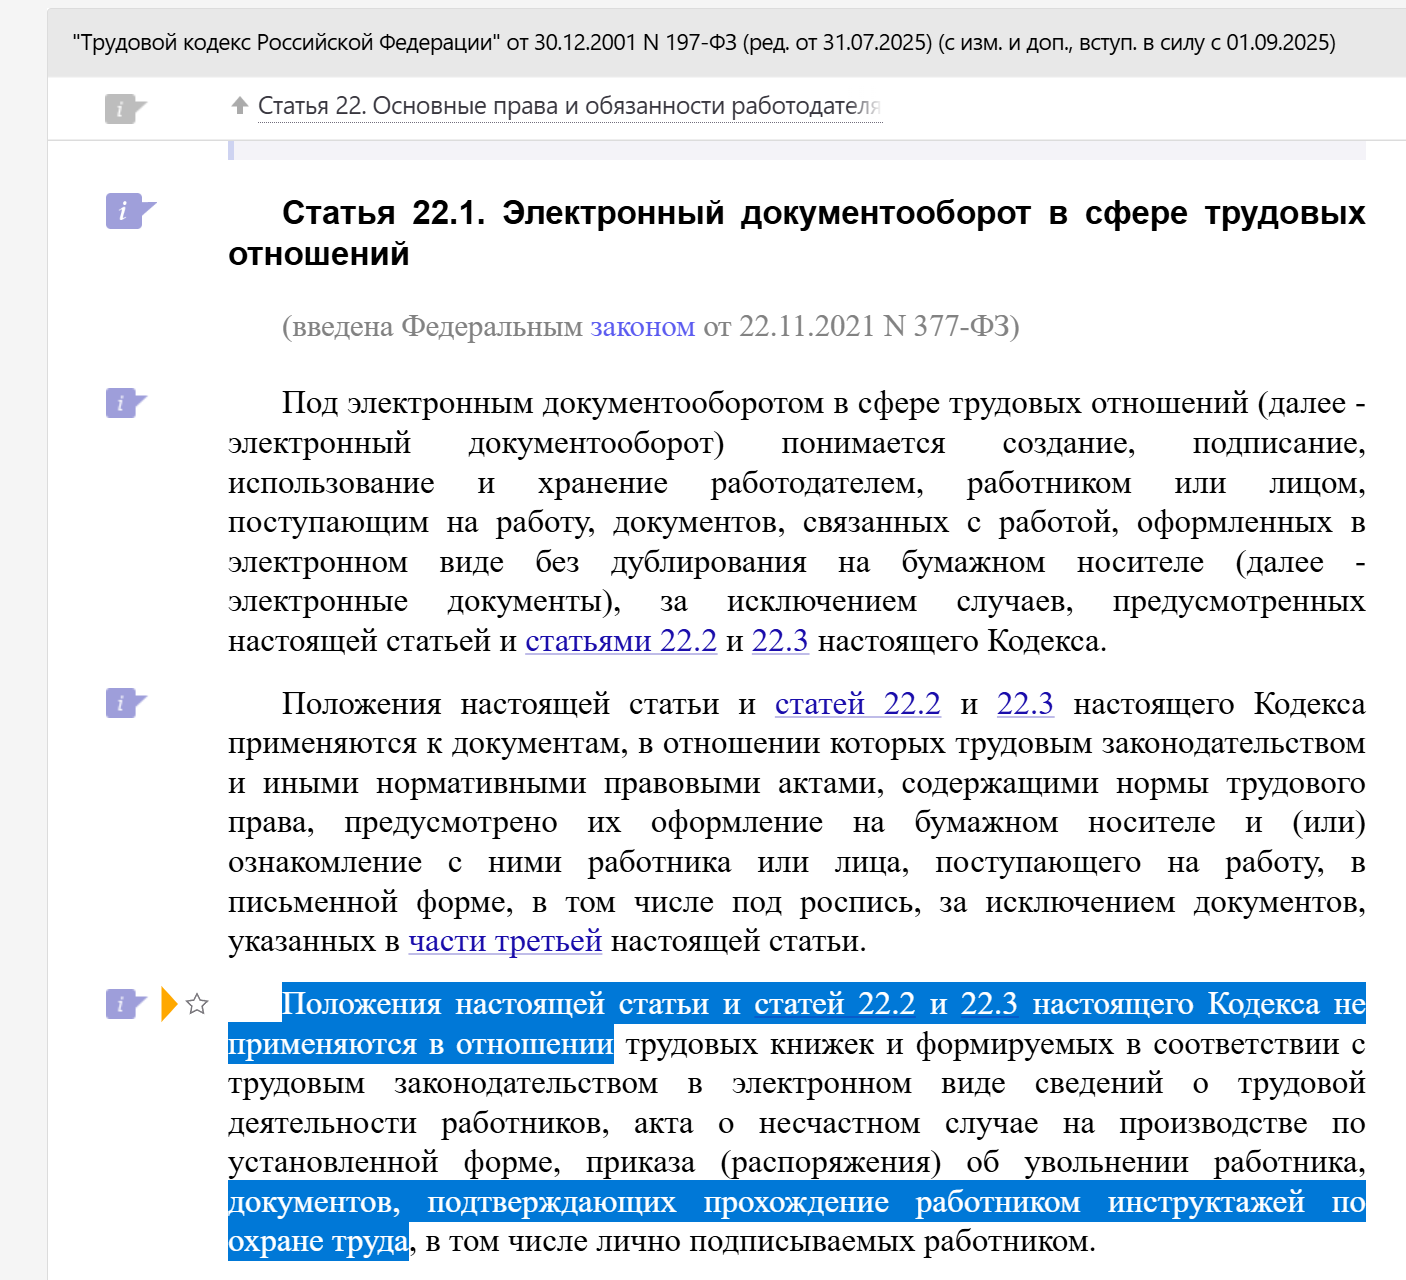Click the up arrow icon before Статья 22
Image resolution: width=1406 pixels, height=1280 pixels.
pos(239,106)
